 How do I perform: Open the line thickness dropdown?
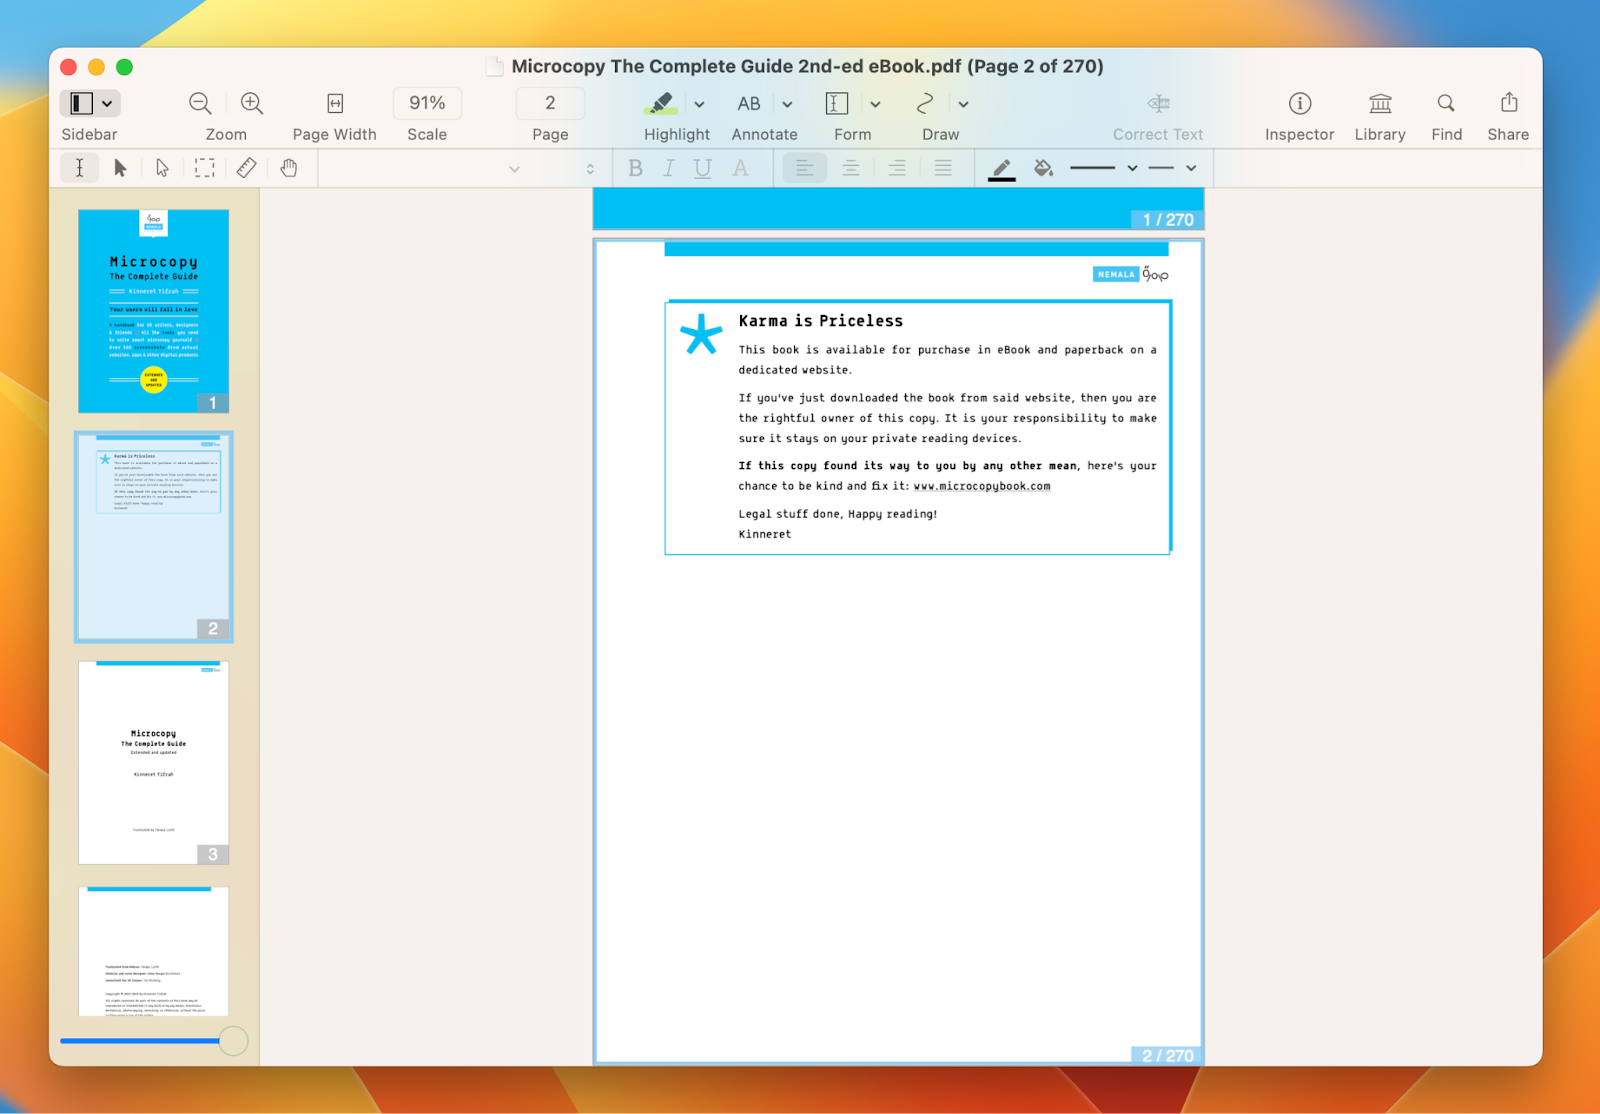[1104, 168]
